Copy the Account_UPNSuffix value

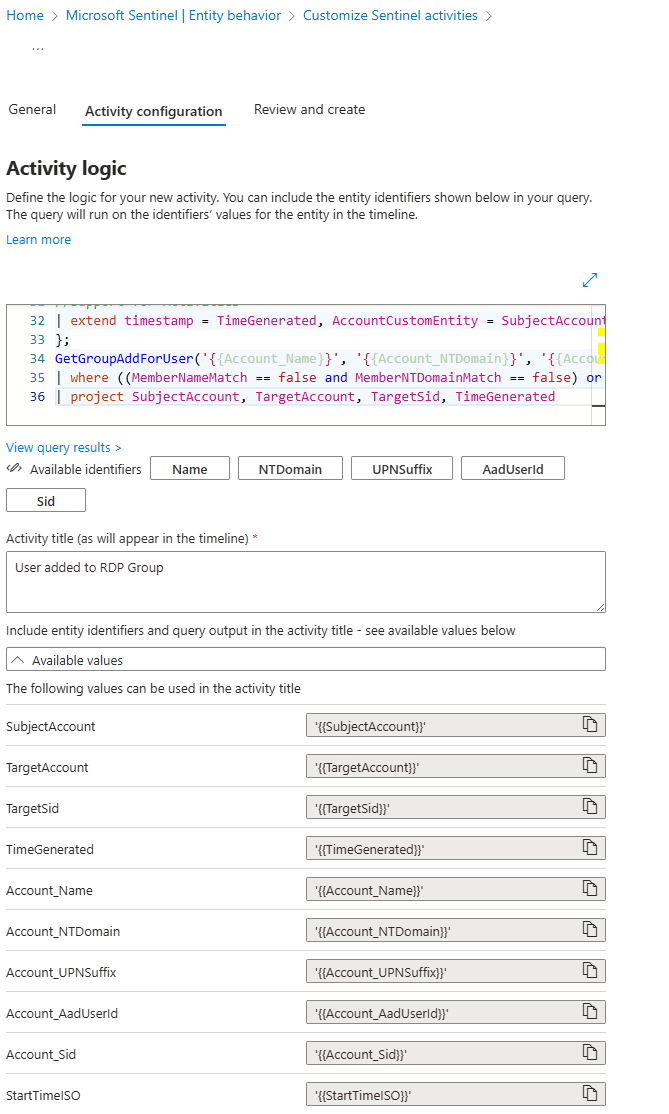coord(590,971)
